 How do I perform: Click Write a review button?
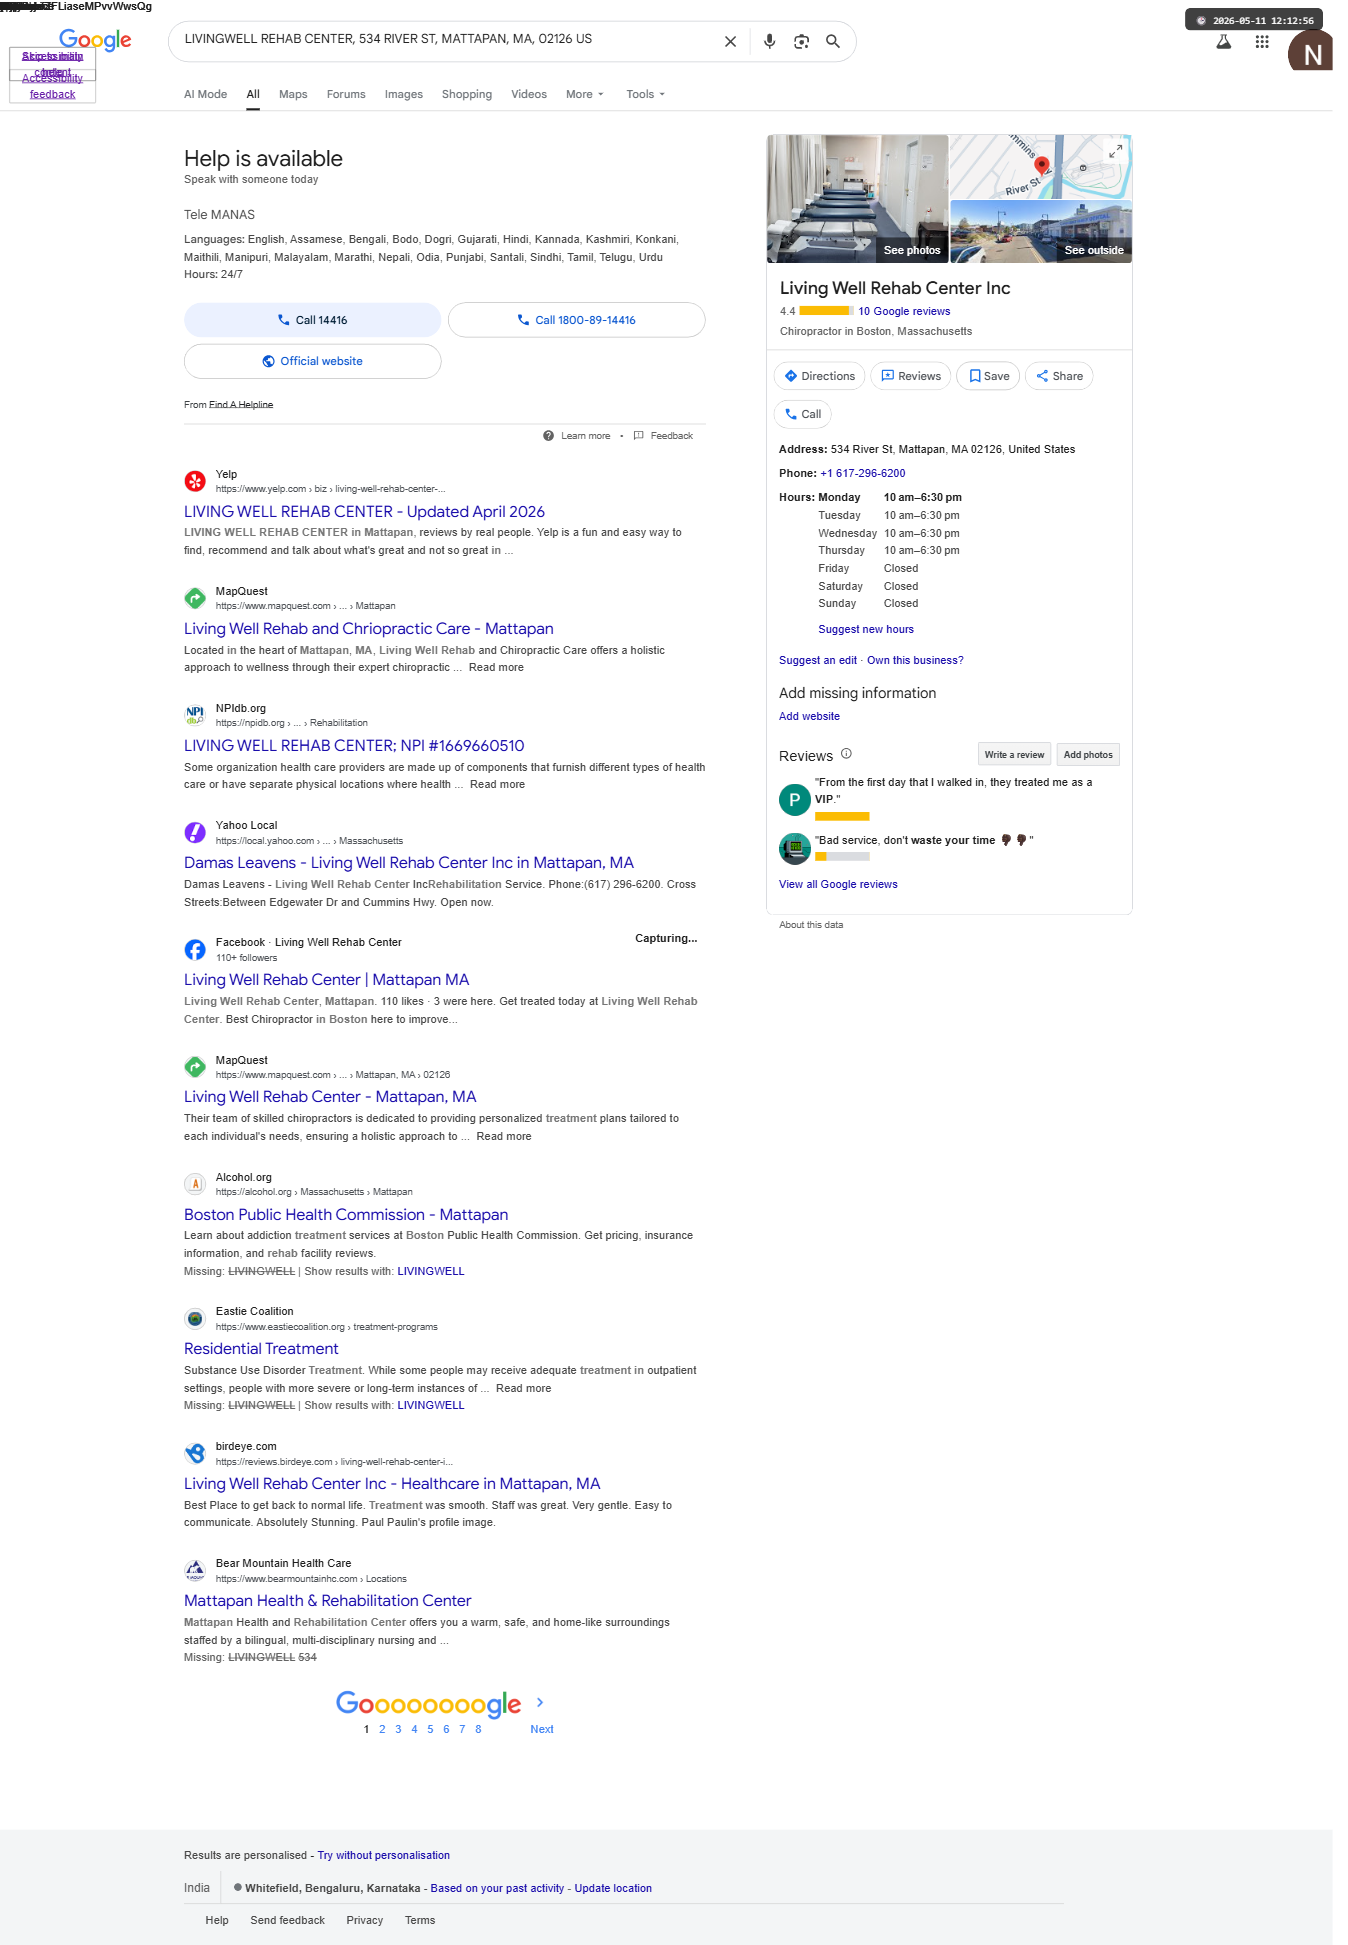1014,755
